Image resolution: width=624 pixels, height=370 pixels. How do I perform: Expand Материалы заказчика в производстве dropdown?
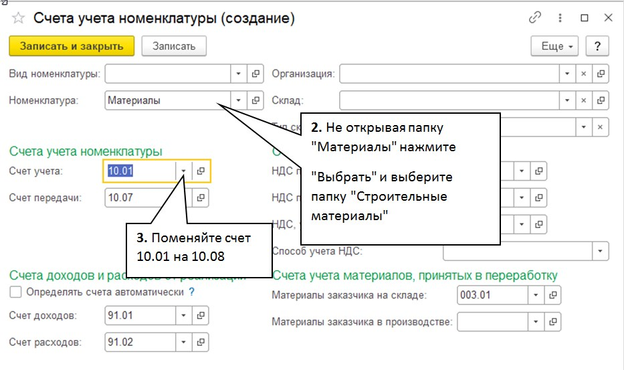click(536, 322)
